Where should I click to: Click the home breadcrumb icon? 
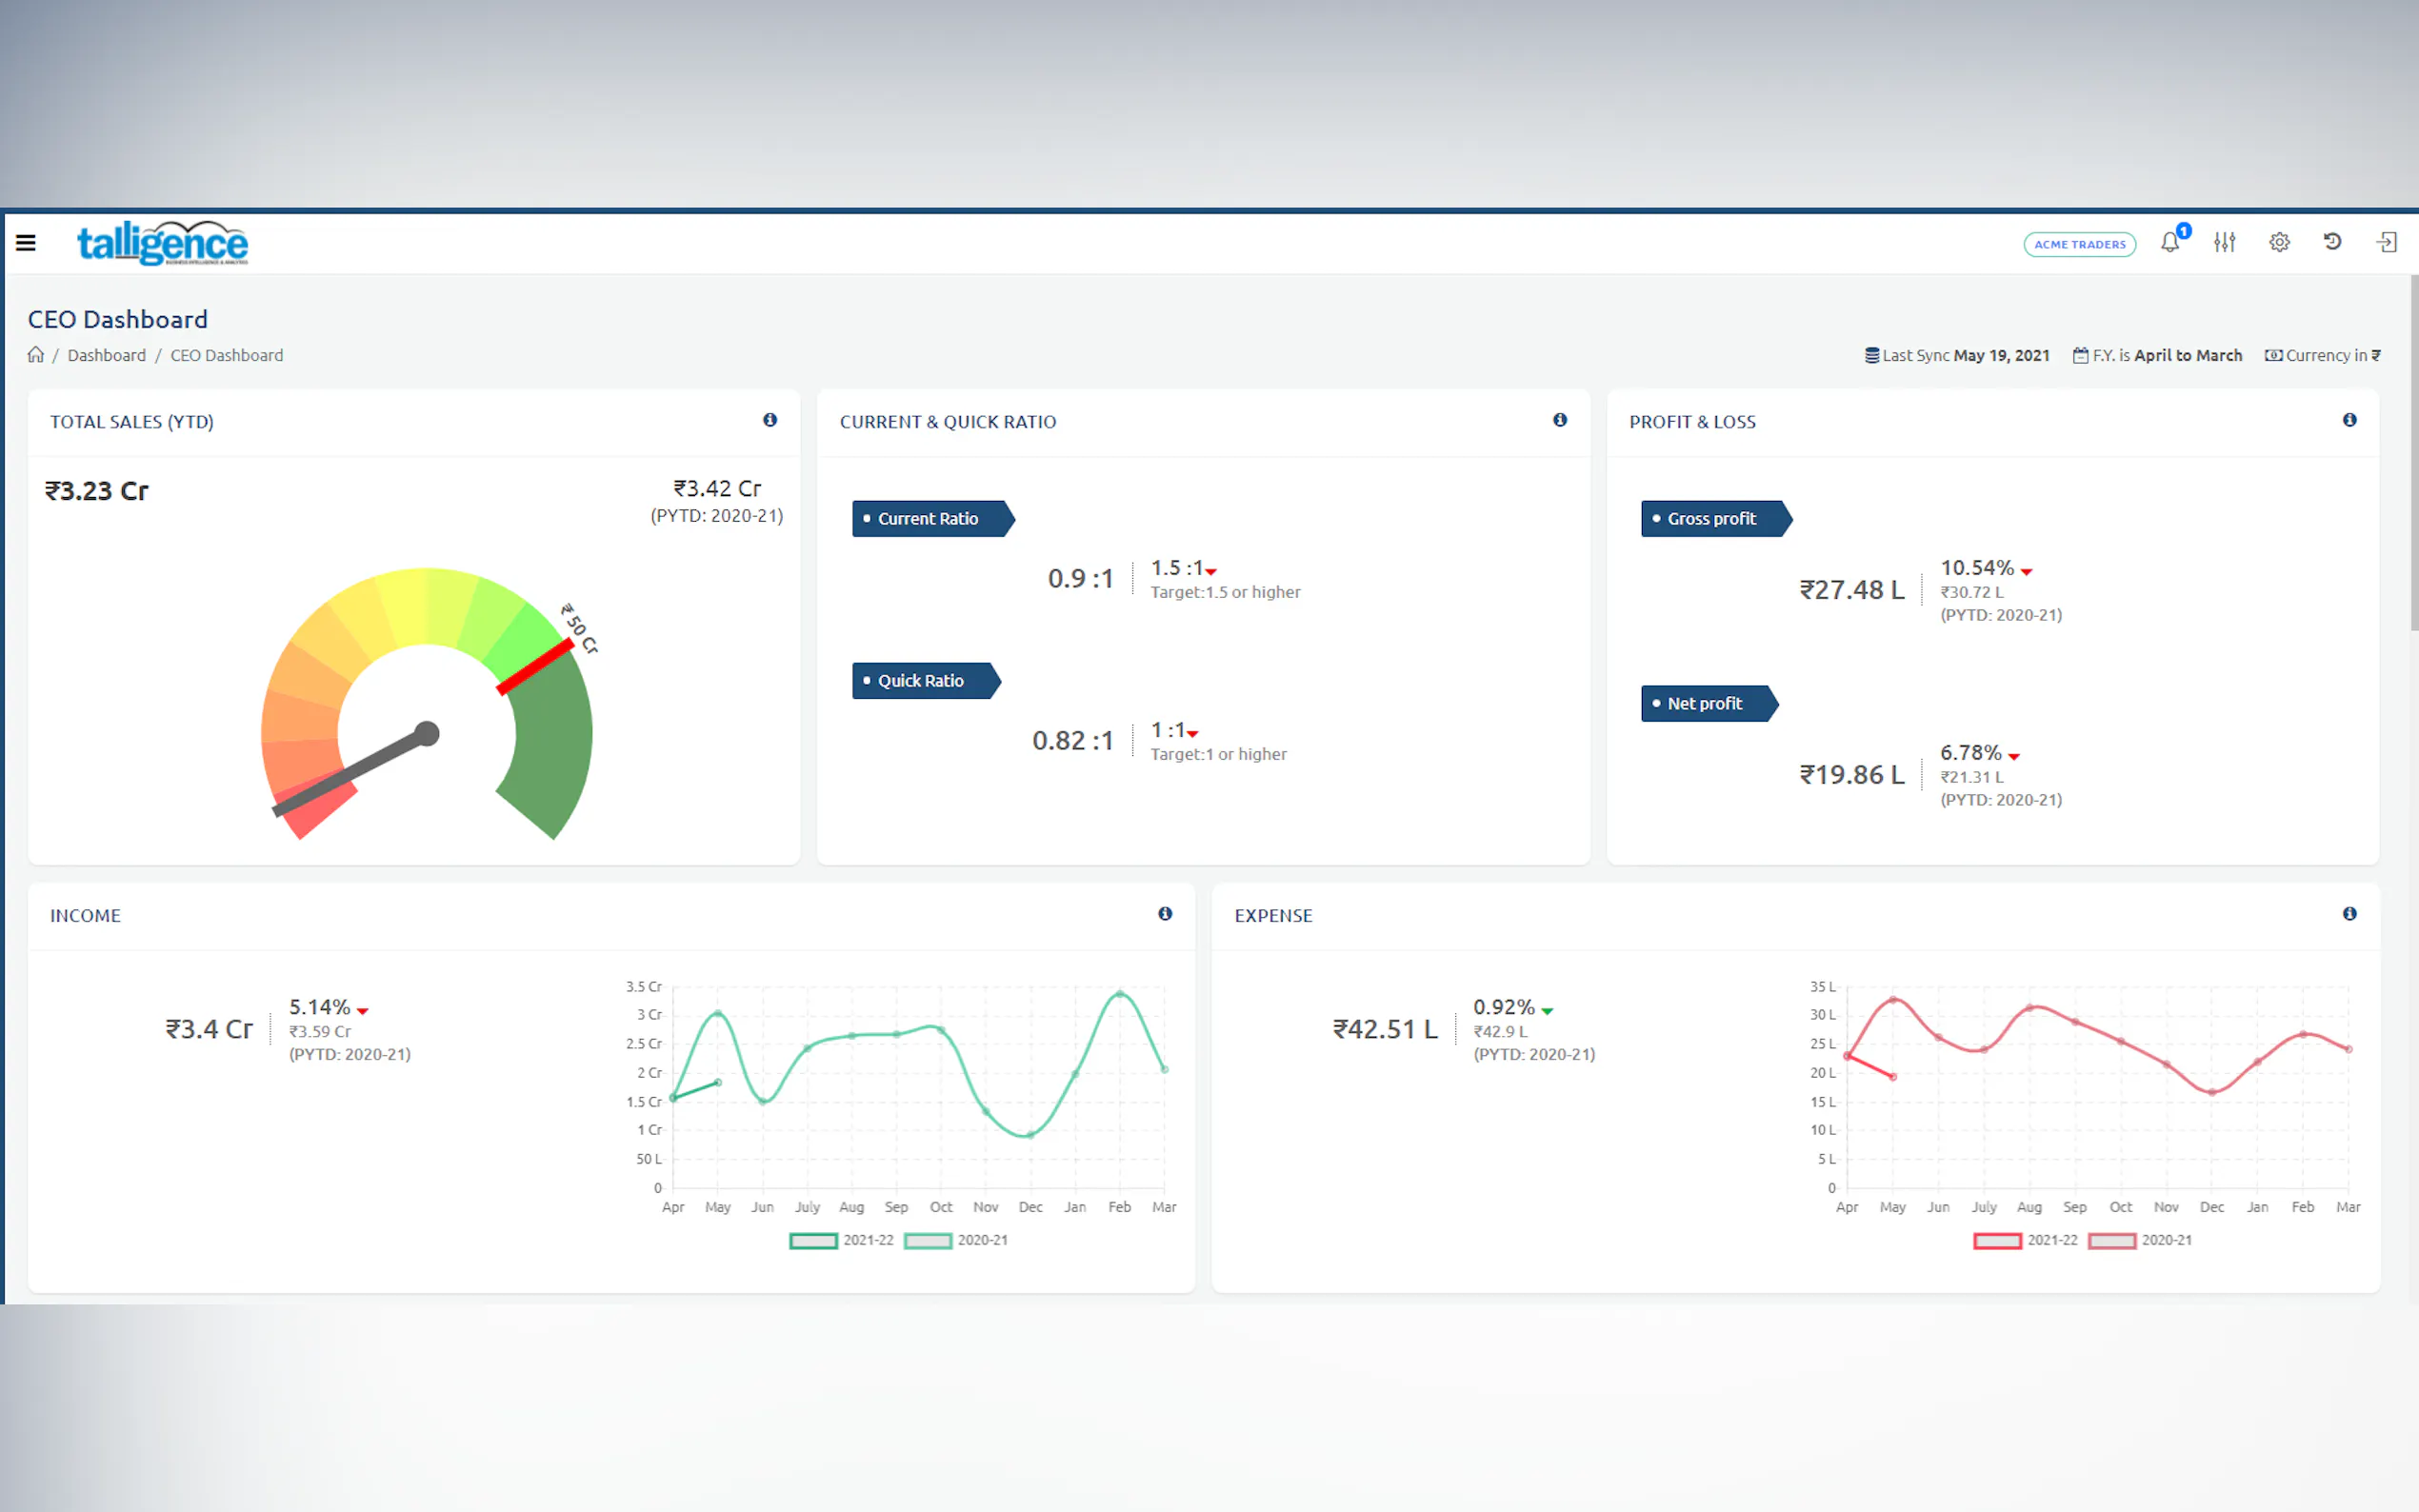click(x=36, y=355)
